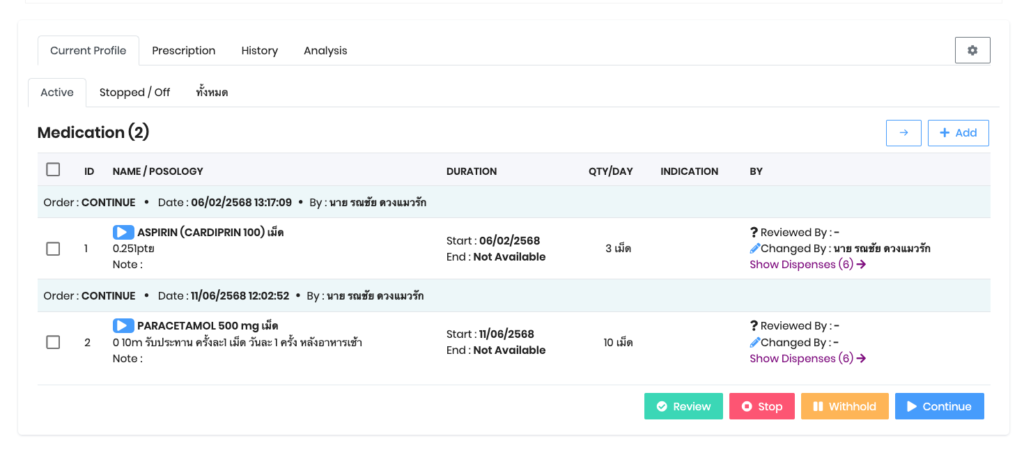
Task: Add a new medication with Add button
Action: (958, 133)
